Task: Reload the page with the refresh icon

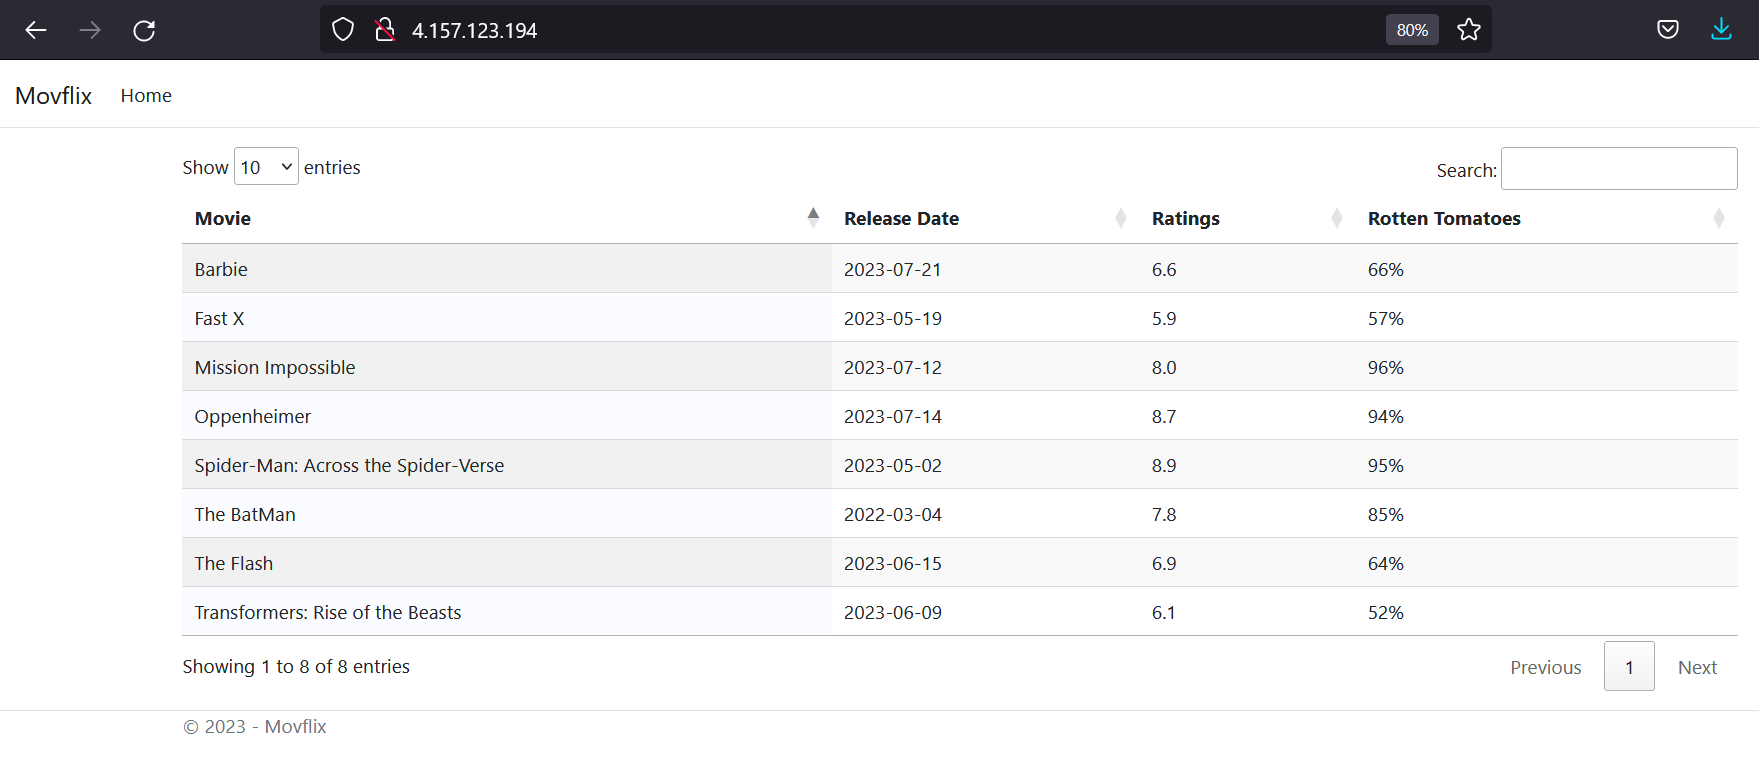Action: click(144, 30)
